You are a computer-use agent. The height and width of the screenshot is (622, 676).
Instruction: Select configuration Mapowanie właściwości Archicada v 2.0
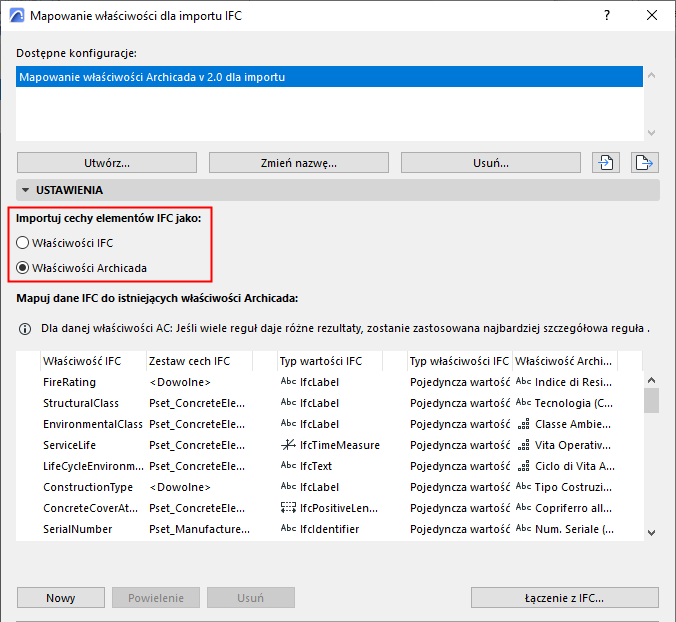tap(329, 77)
